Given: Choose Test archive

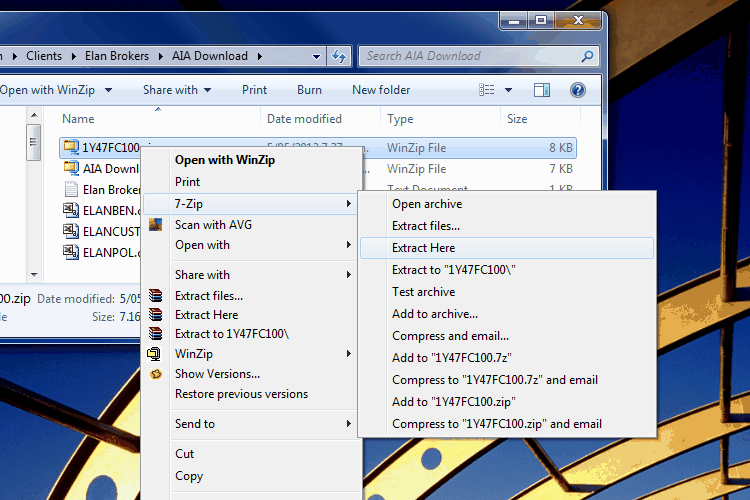Looking at the screenshot, I should (x=423, y=292).
